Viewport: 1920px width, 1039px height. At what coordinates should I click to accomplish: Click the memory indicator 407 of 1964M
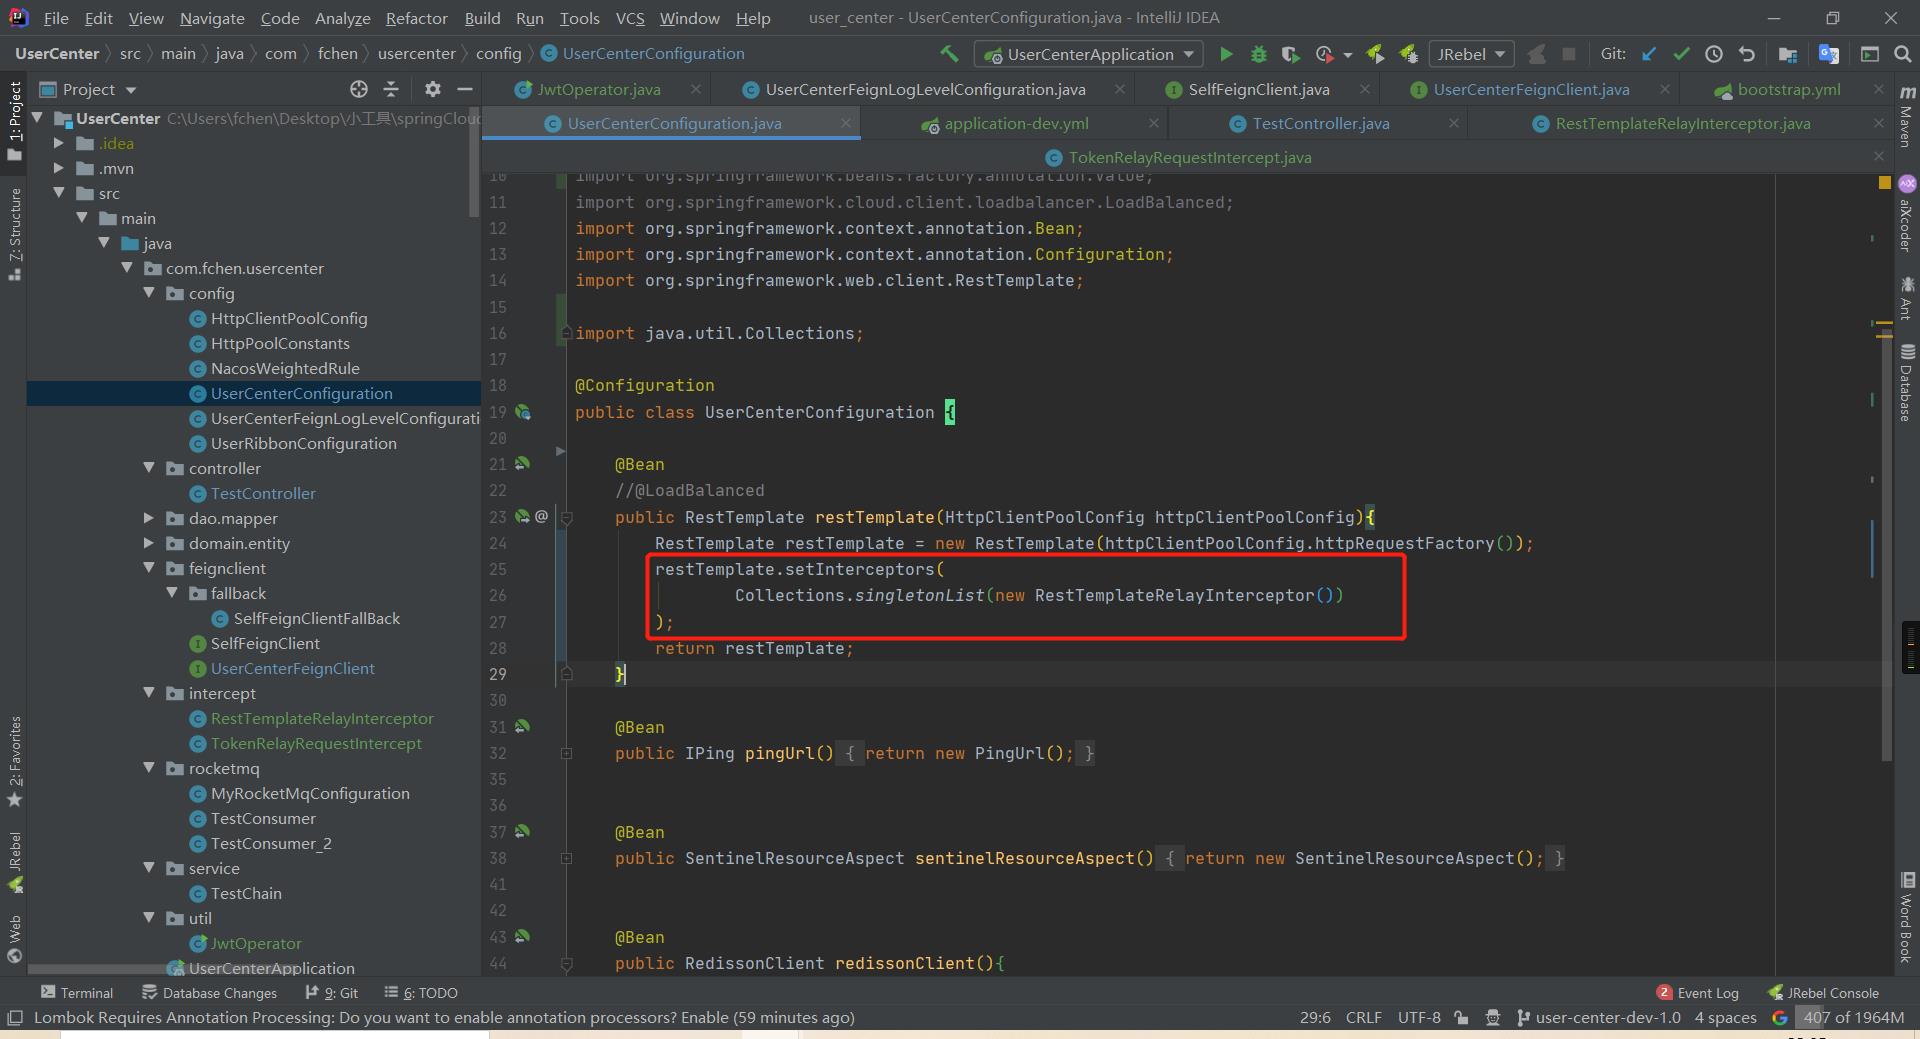click(x=1854, y=1017)
